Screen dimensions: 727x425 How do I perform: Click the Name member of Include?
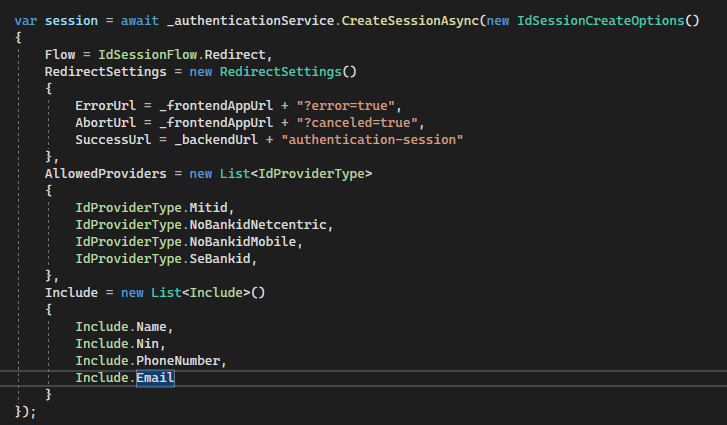click(x=151, y=327)
